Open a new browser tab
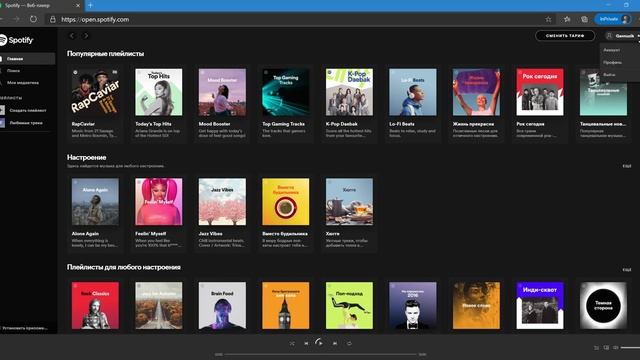 [90, 5]
